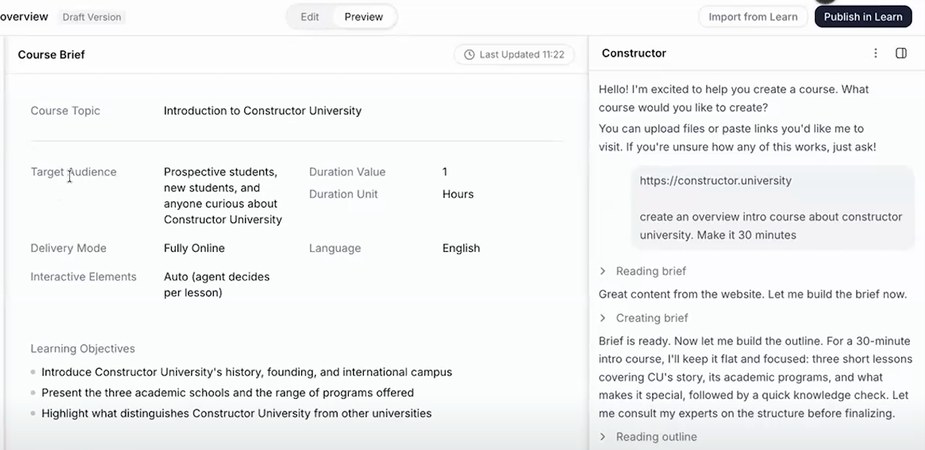
Task: Expand the Creating brief step
Action: [x=644, y=318]
